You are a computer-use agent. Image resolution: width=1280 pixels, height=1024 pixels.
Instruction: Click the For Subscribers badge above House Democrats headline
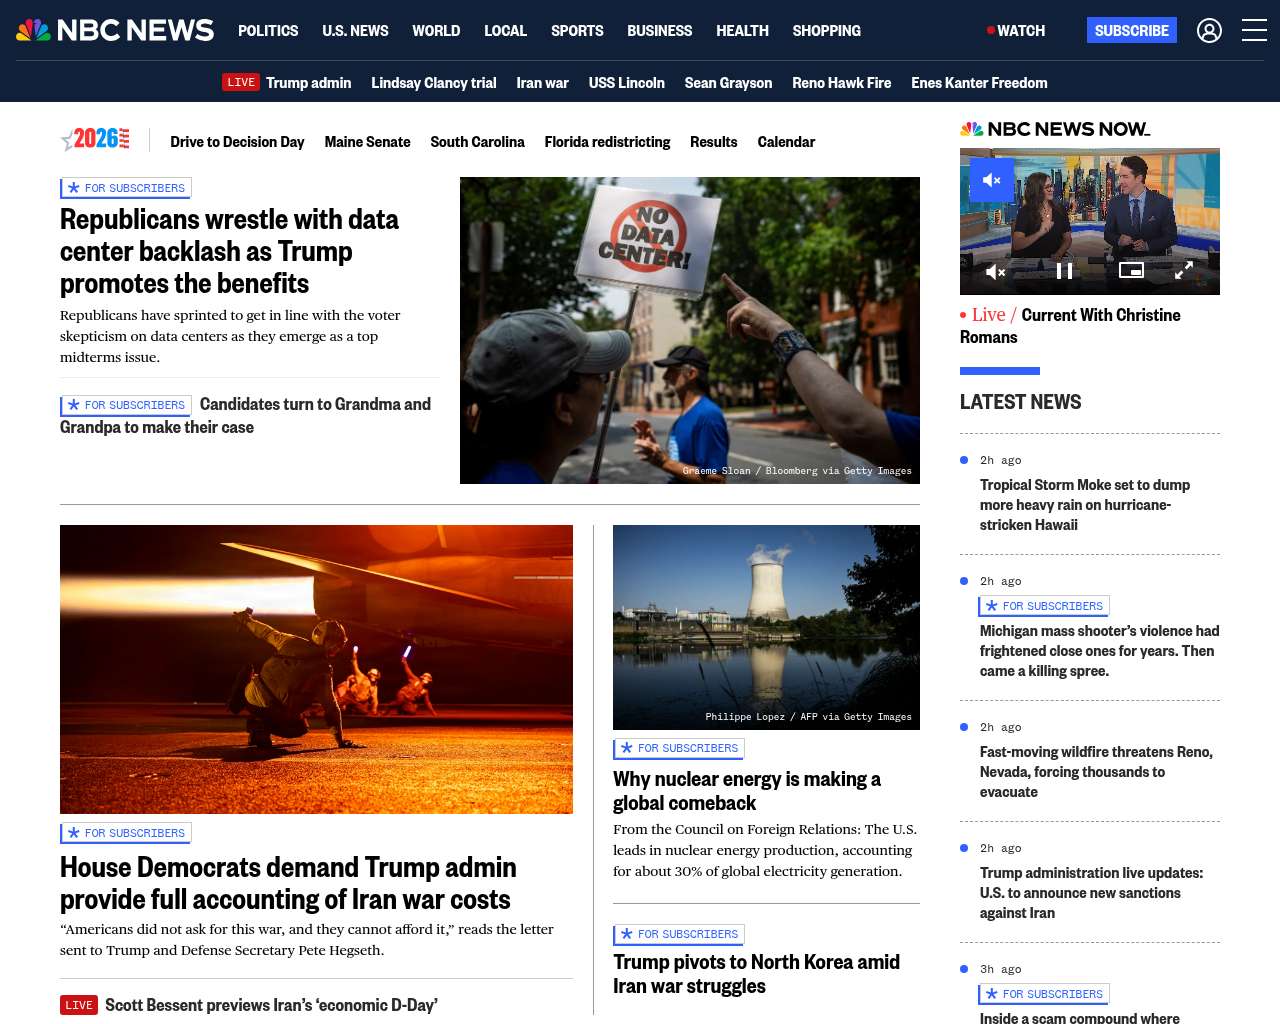pos(125,833)
